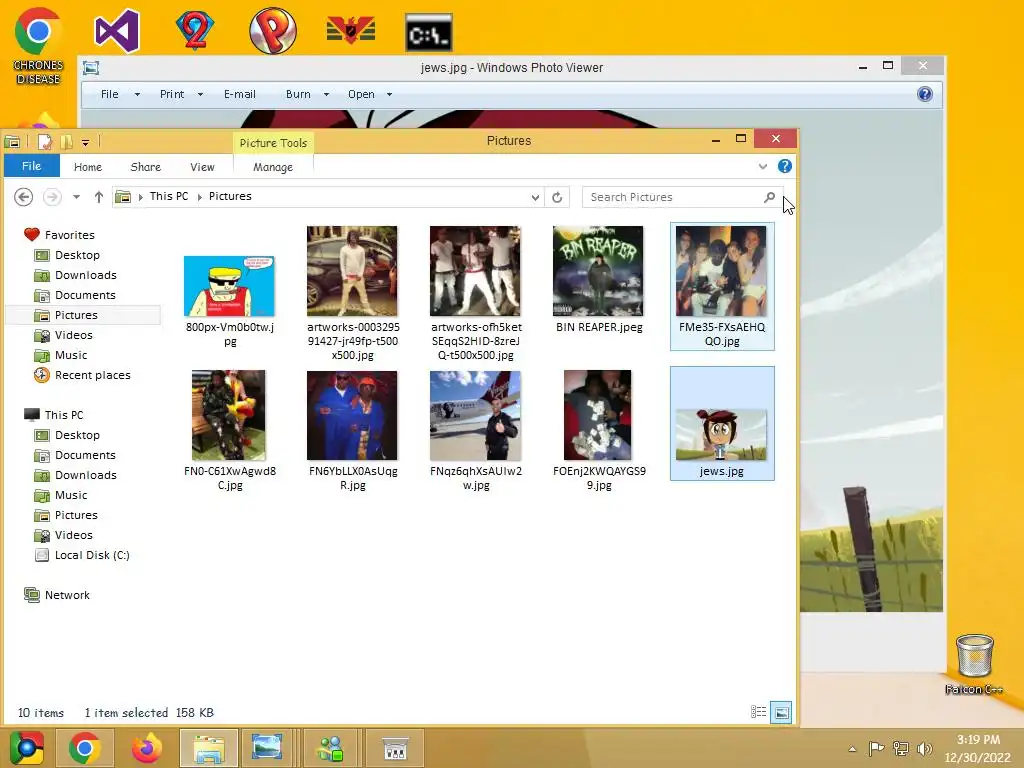Click Photo Viewer help icon
Viewport: 1024px width, 768px height.
[925, 94]
